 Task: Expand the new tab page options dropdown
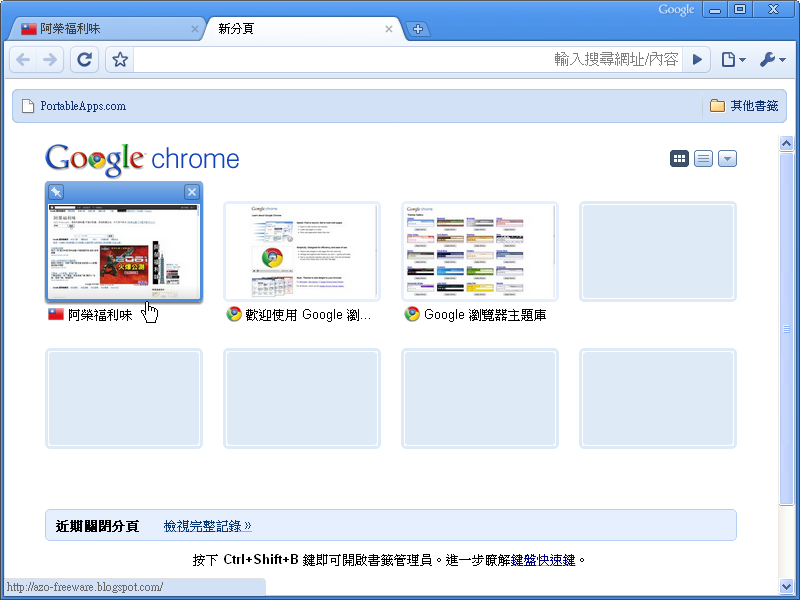pos(727,159)
